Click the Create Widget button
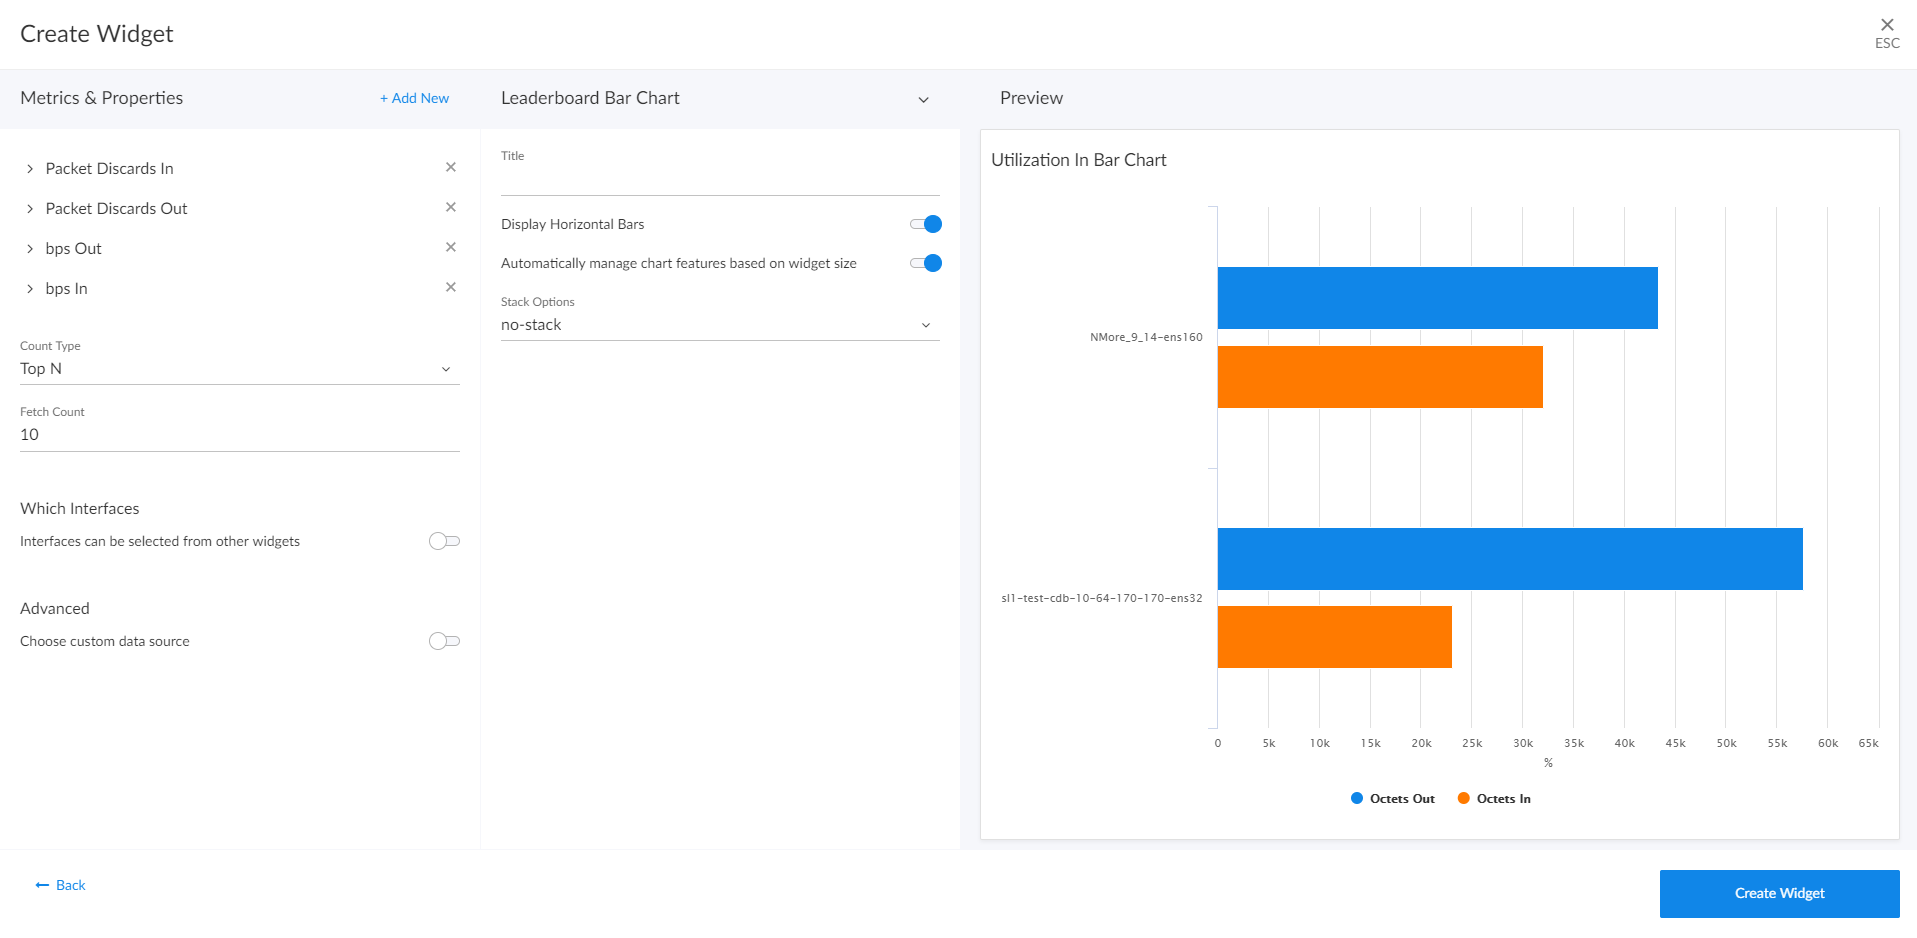This screenshot has height=938, width=1917. pos(1779,893)
